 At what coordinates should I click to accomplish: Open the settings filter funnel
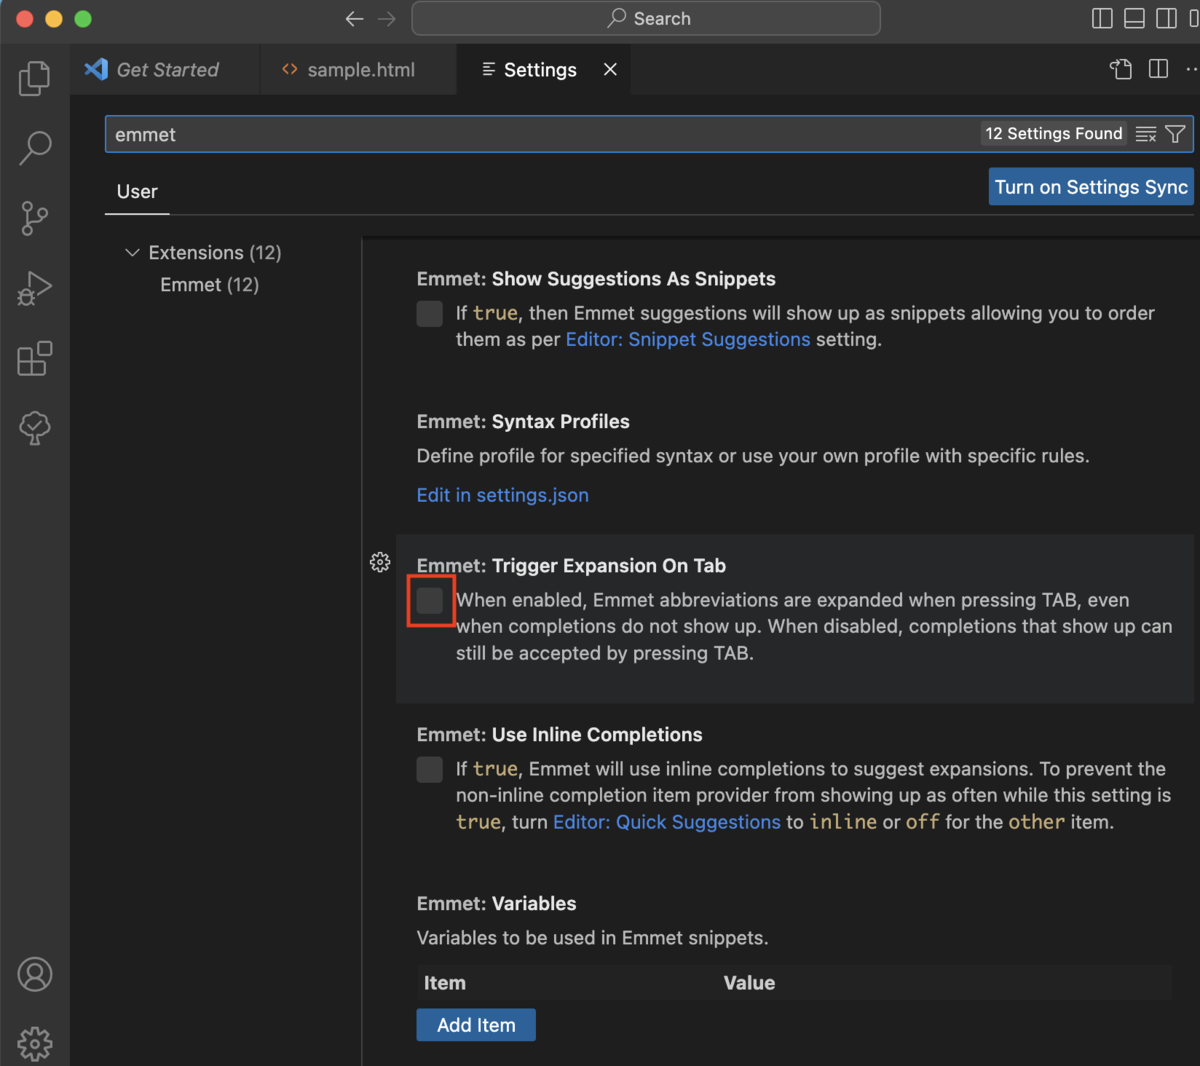1176,134
